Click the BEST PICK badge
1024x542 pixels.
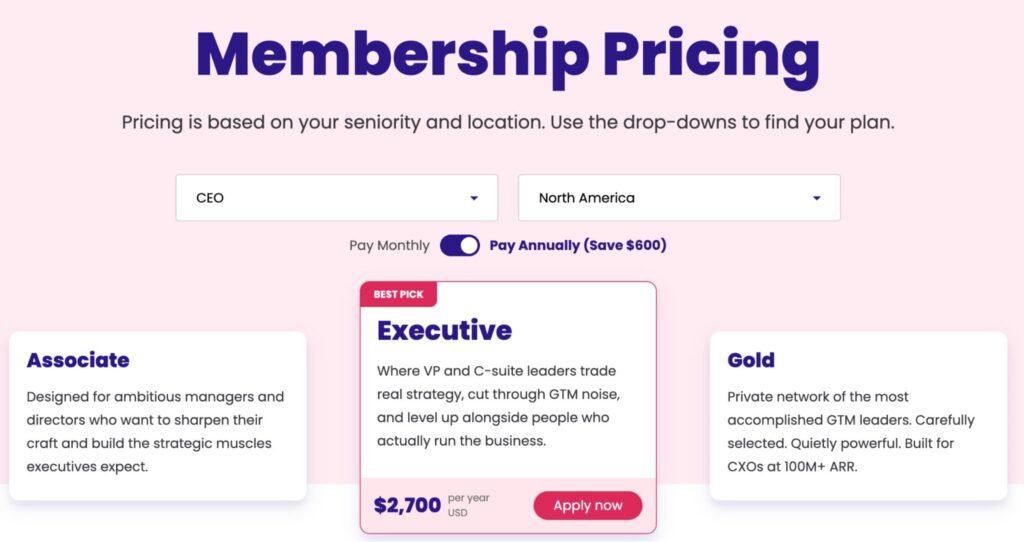[398, 295]
